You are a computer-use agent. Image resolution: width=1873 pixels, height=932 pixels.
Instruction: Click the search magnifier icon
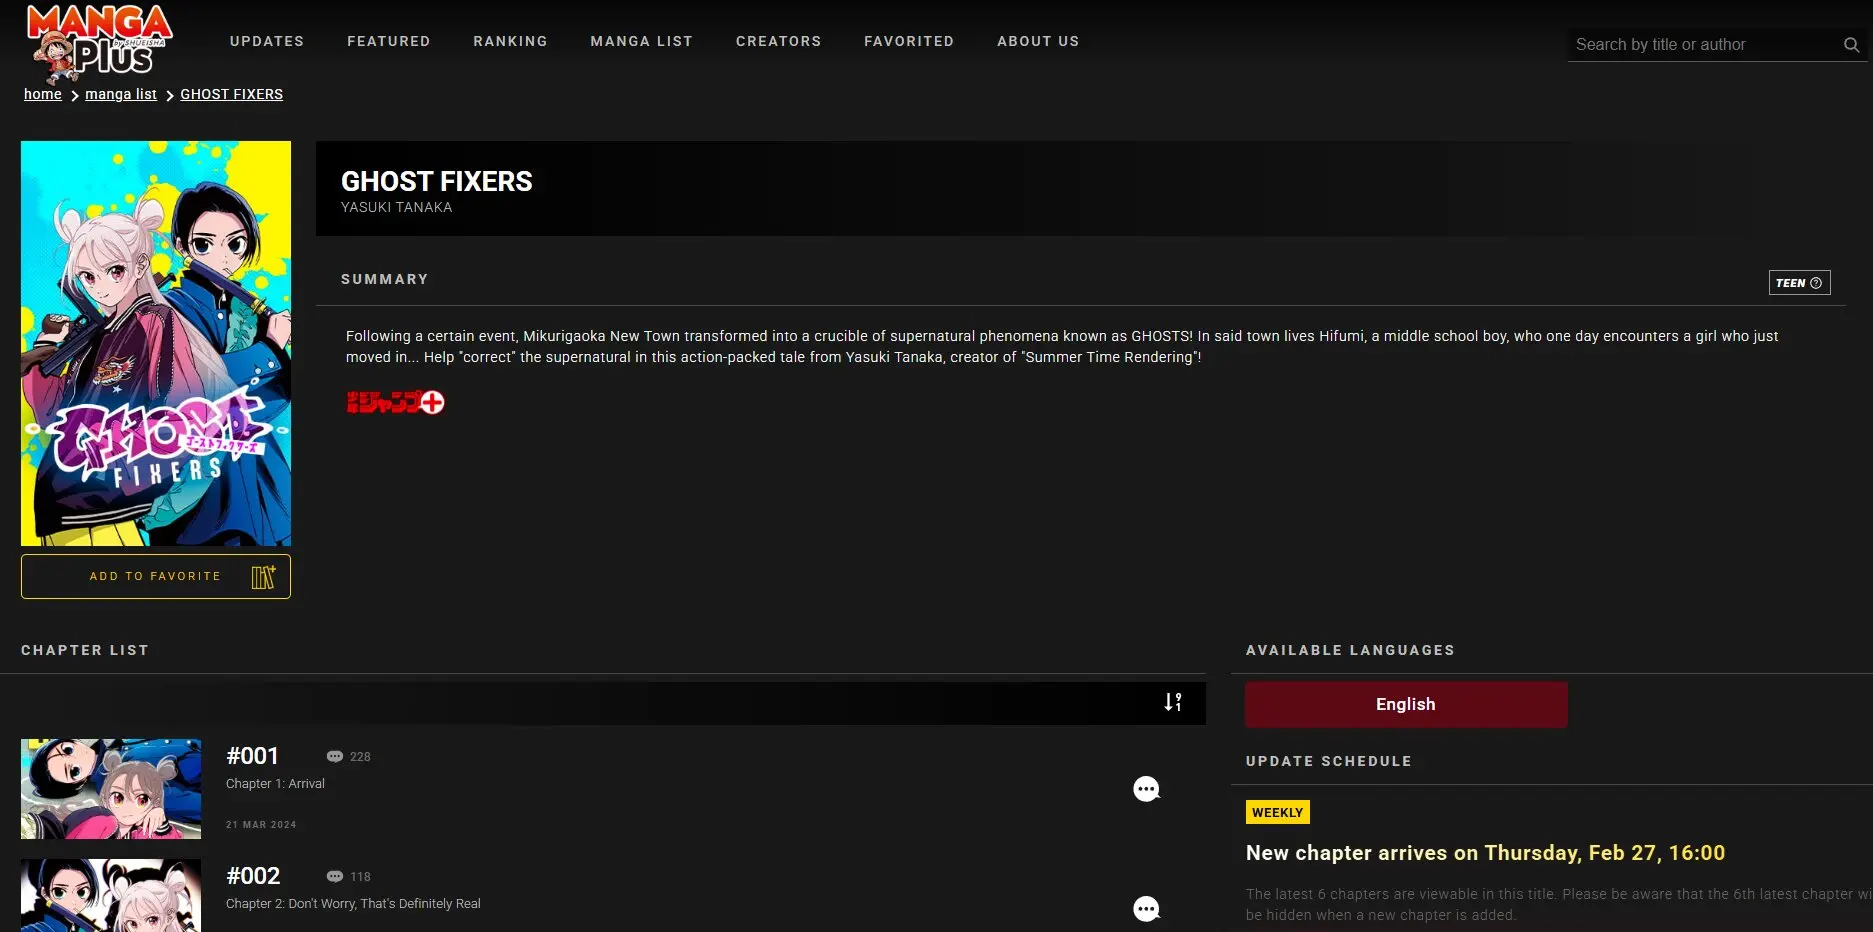(1851, 45)
